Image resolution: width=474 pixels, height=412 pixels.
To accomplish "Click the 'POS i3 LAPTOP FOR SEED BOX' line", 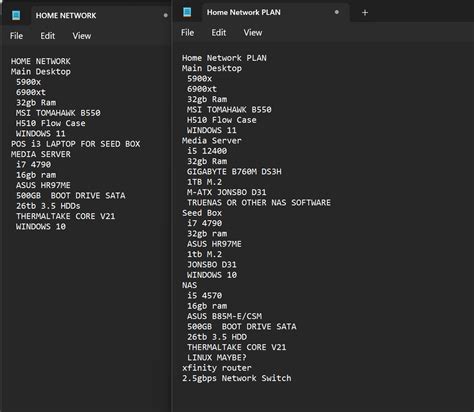I will click(x=75, y=144).
